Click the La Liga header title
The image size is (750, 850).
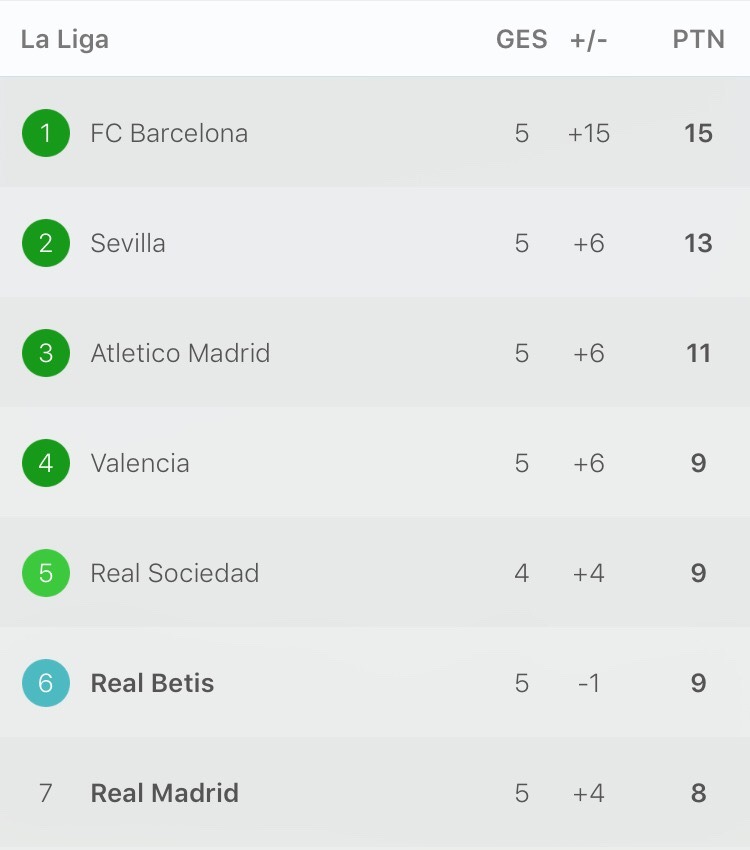click(x=65, y=40)
